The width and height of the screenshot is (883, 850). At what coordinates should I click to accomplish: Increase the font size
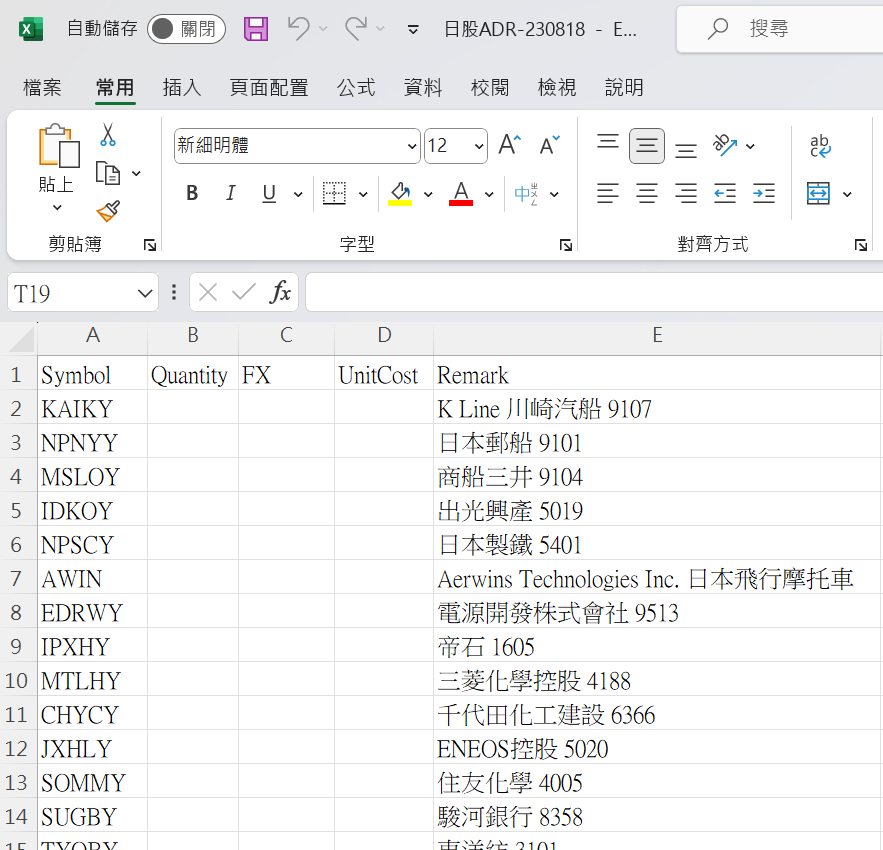click(x=510, y=145)
